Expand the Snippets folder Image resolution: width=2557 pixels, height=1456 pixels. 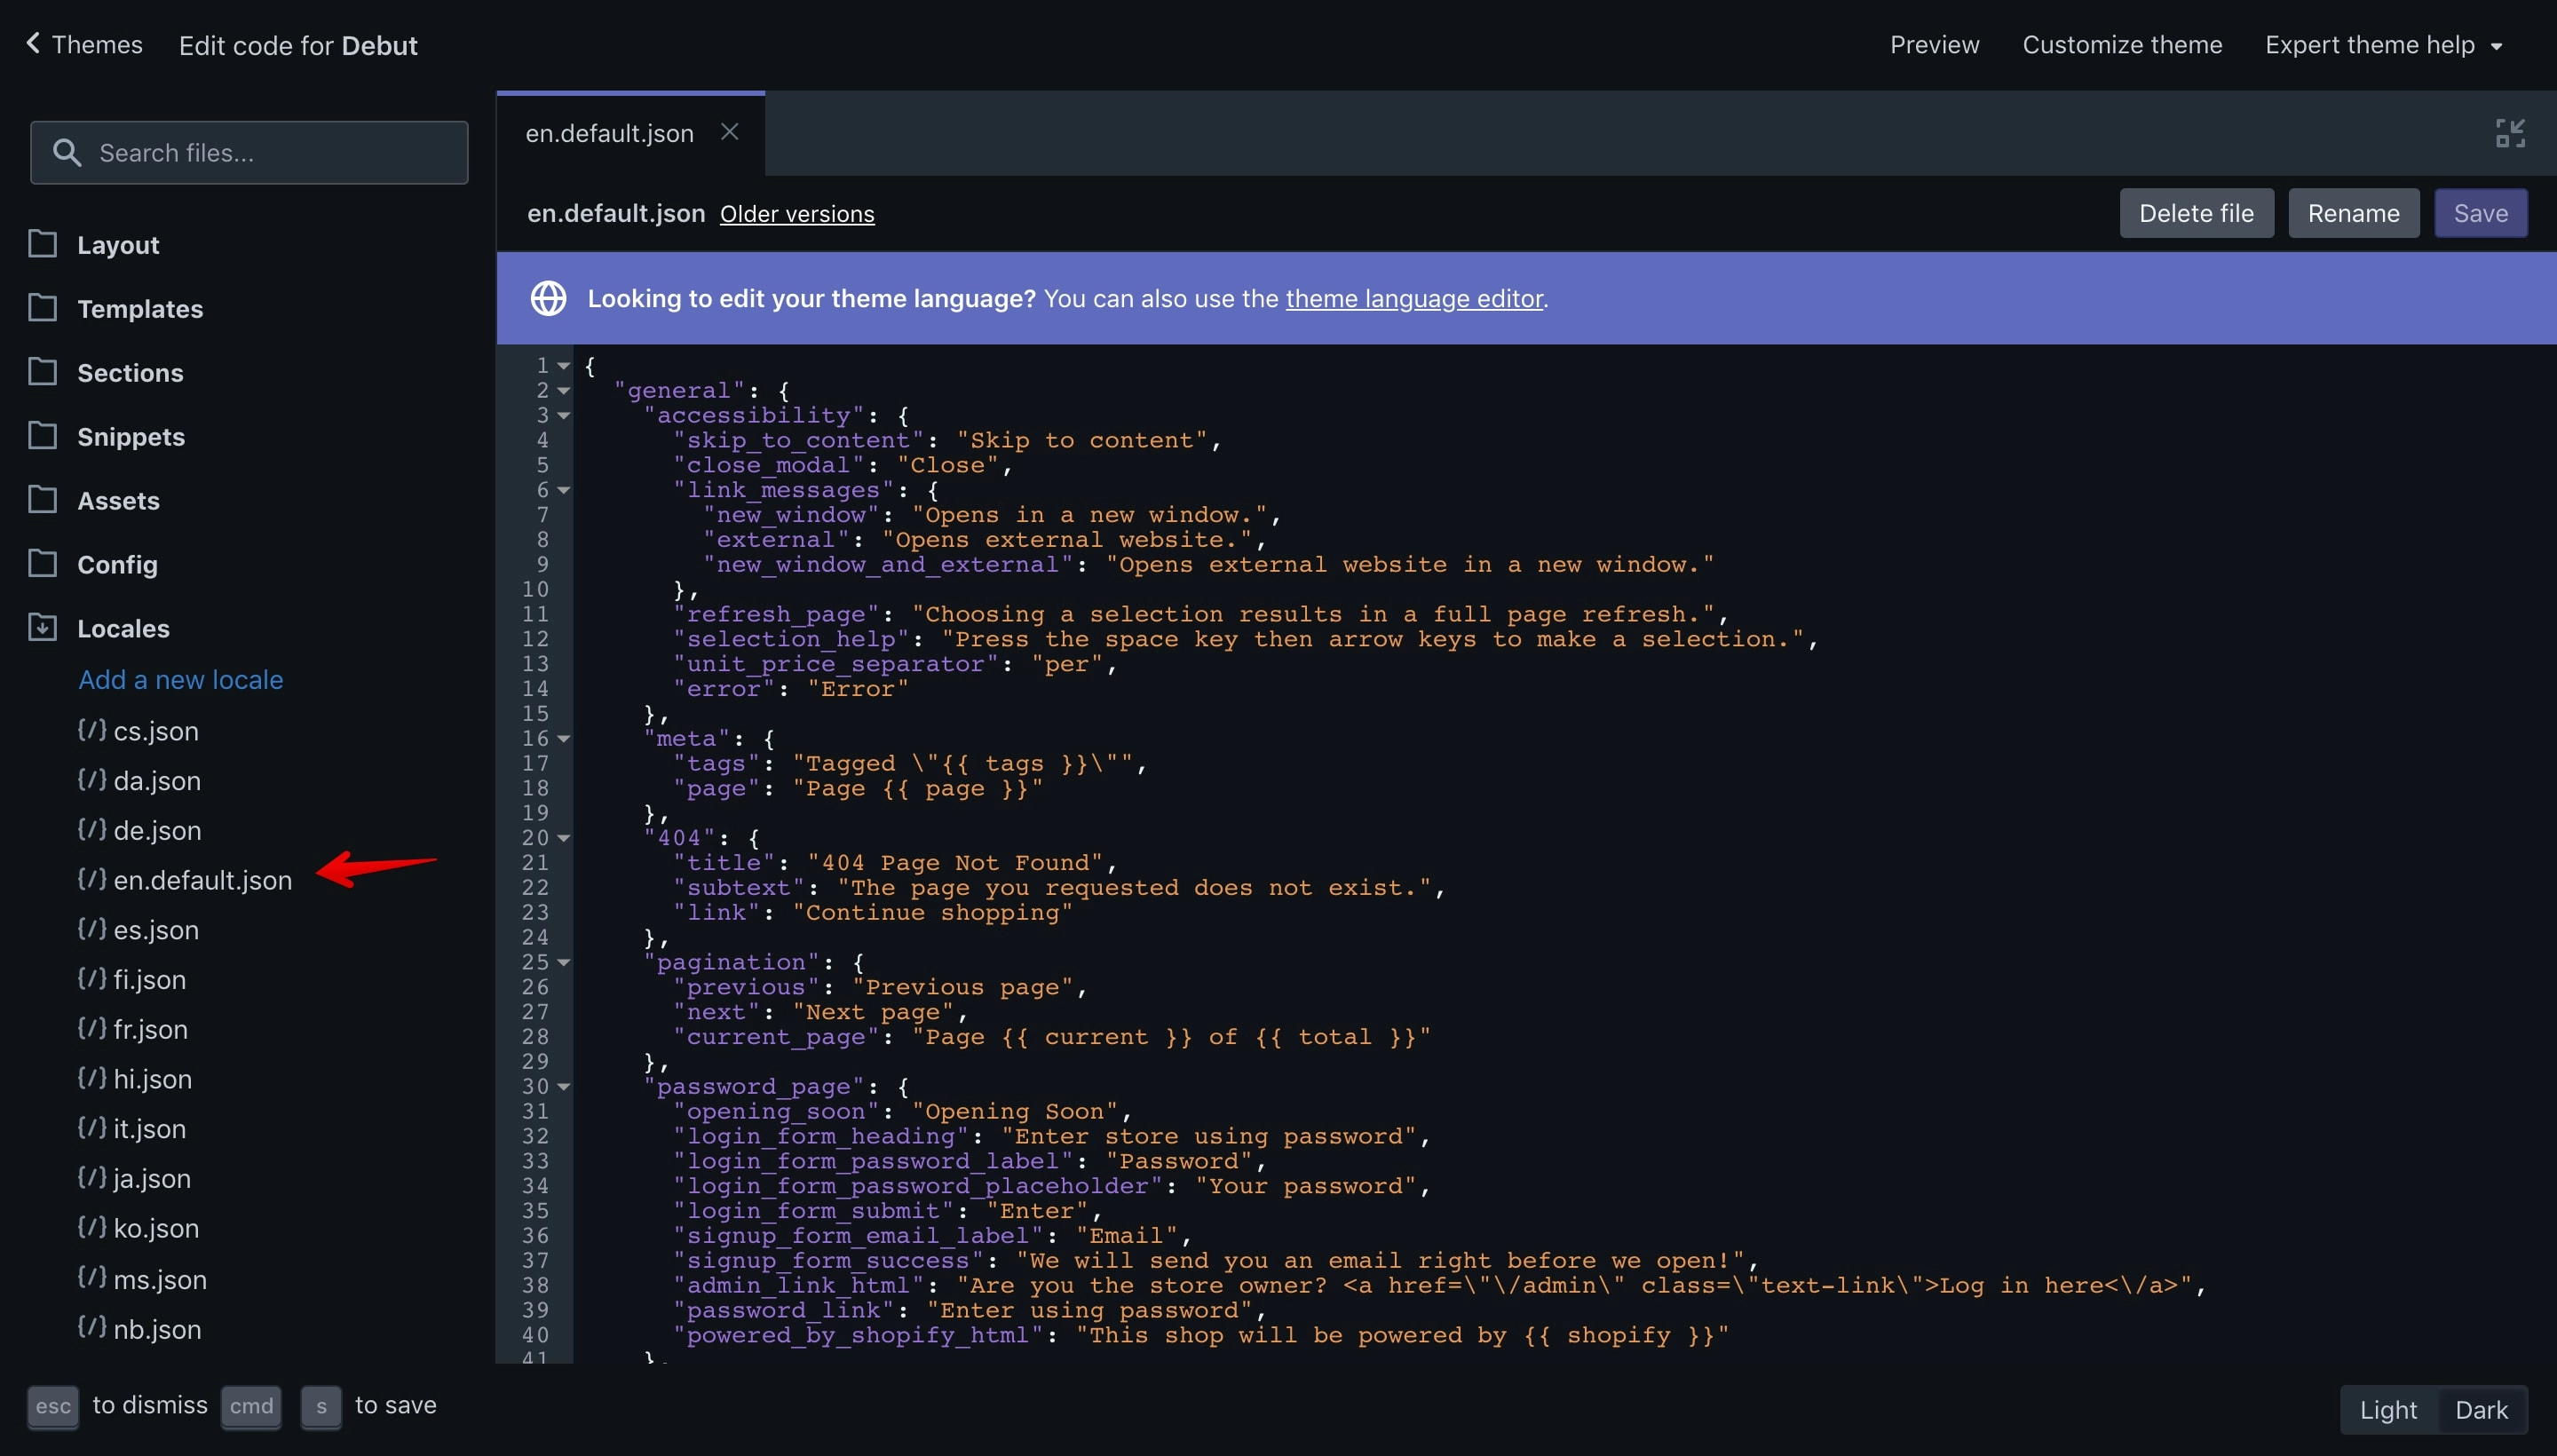(131, 437)
